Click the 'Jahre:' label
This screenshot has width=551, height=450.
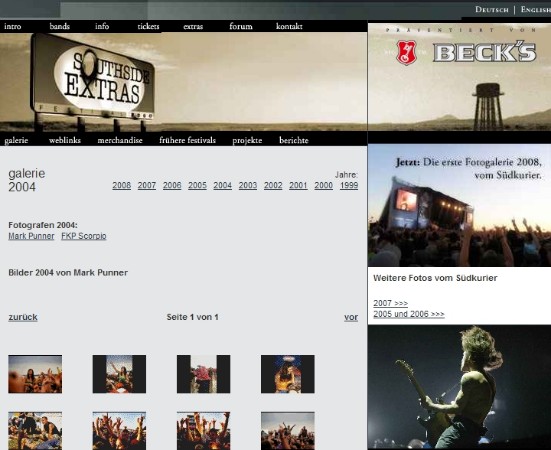click(346, 175)
